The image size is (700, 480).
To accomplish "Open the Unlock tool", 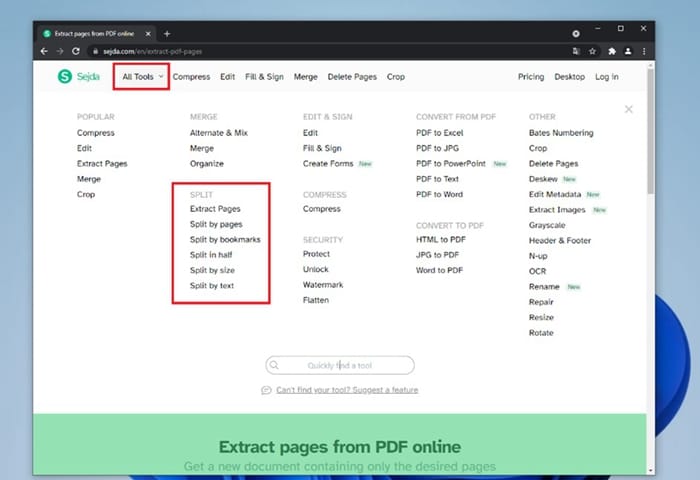I will tap(316, 269).
